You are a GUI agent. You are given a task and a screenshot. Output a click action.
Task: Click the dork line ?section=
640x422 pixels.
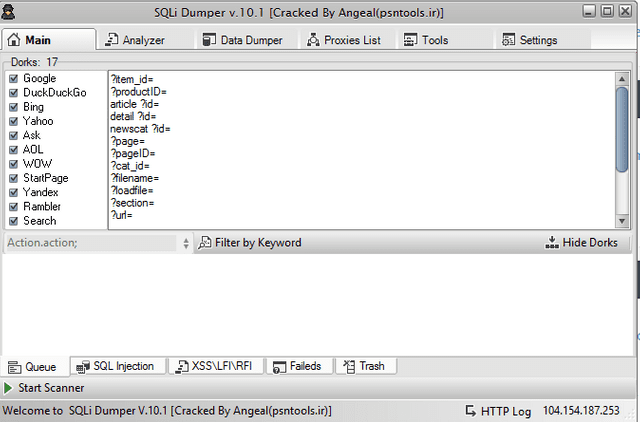click(x=132, y=203)
